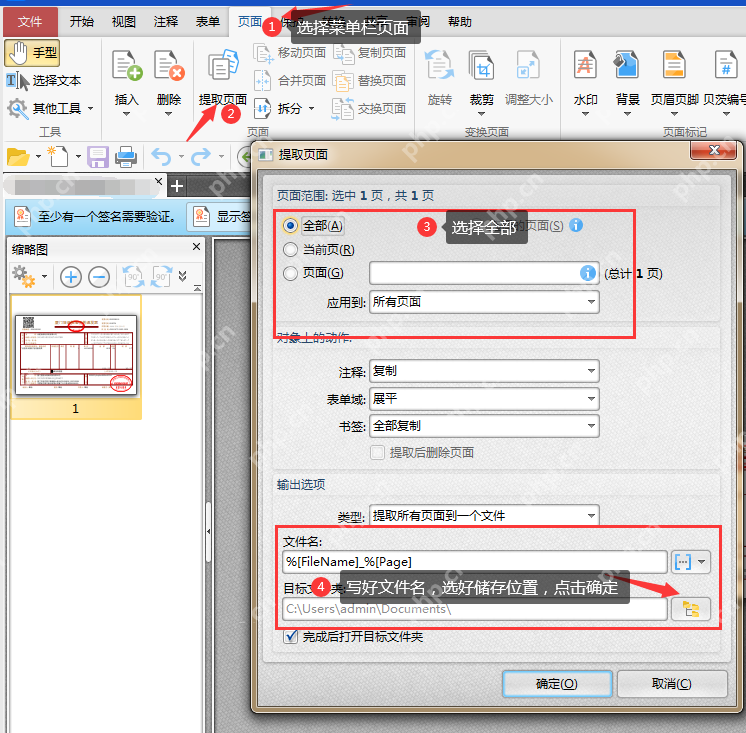Click the 确定(O) button

coord(557,684)
